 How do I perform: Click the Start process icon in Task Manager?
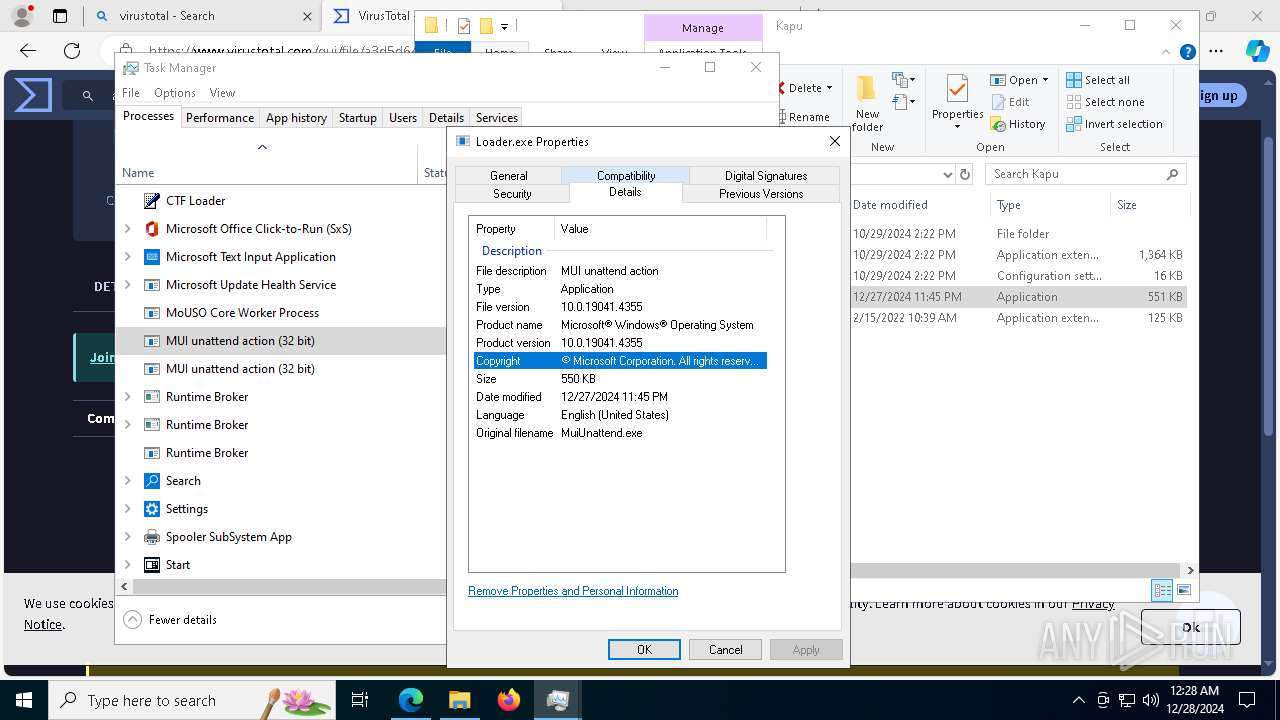[x=152, y=565]
